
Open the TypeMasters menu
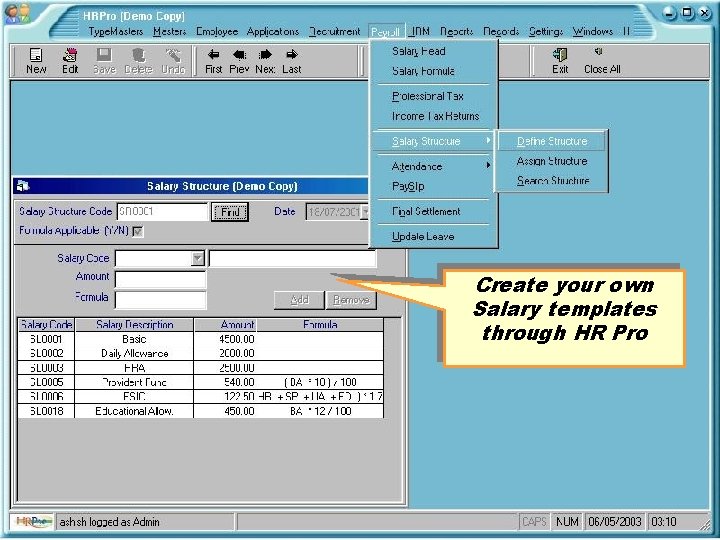click(116, 32)
